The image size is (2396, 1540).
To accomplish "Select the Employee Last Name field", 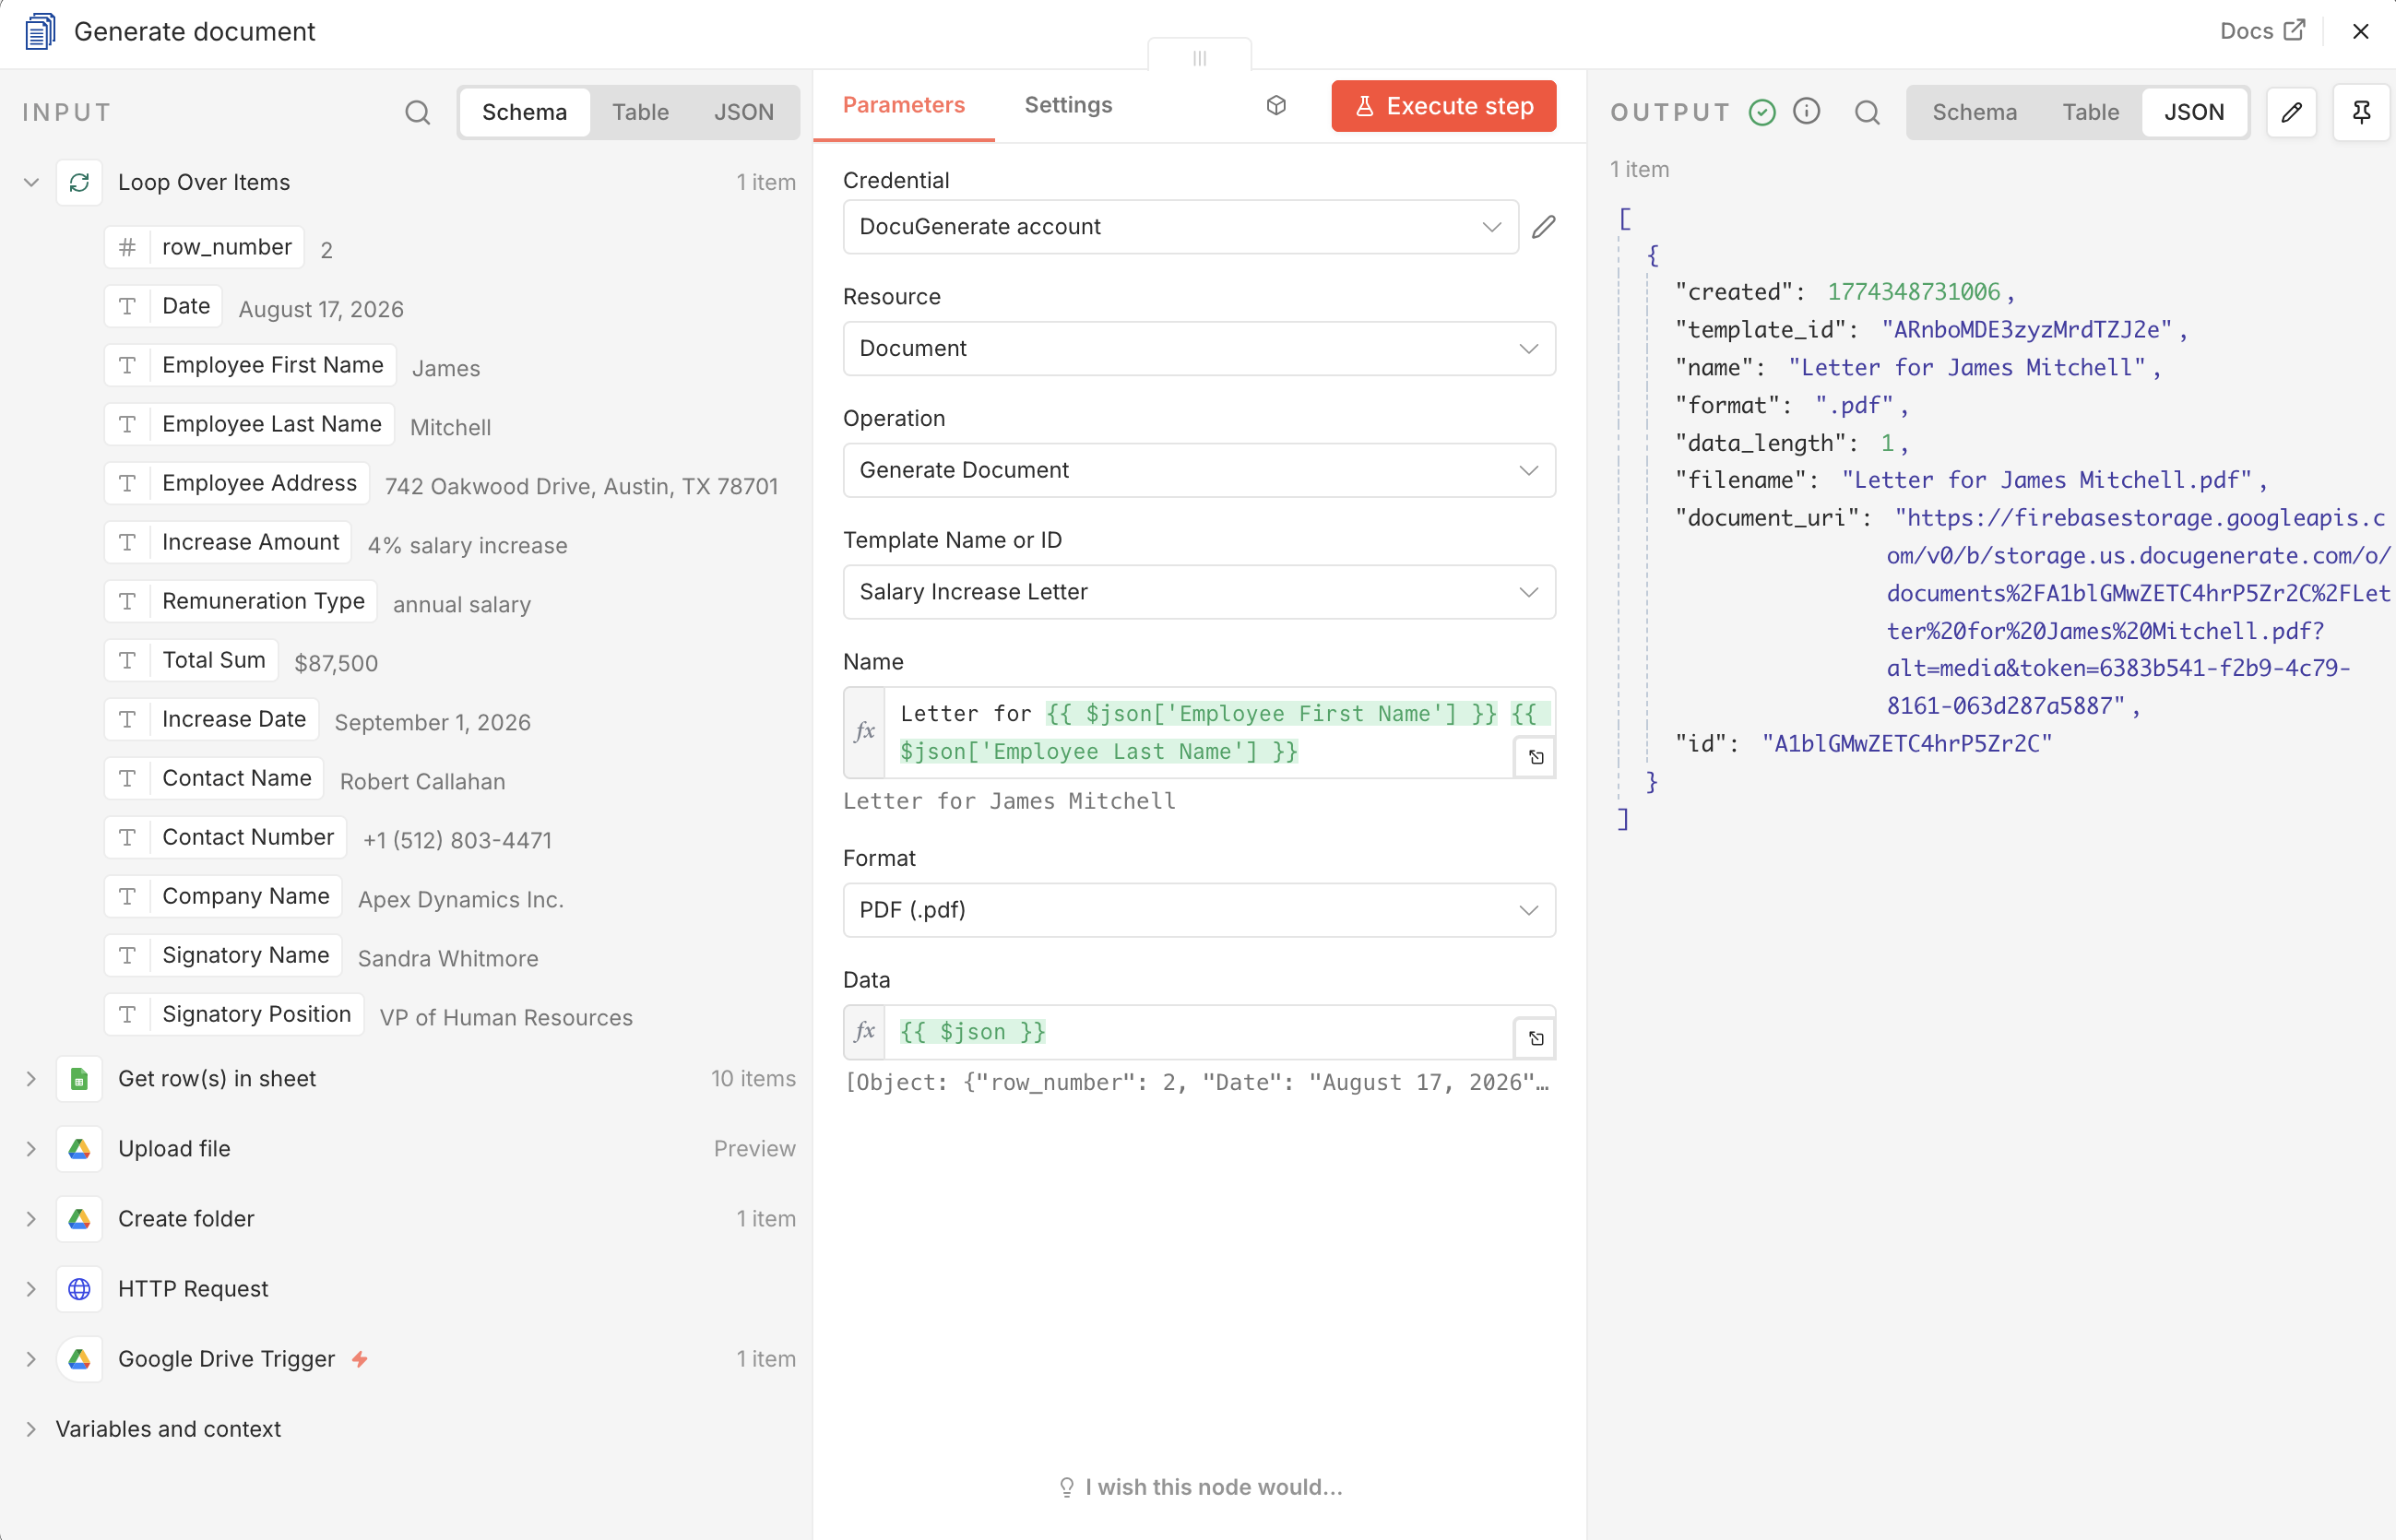I will pos(249,424).
